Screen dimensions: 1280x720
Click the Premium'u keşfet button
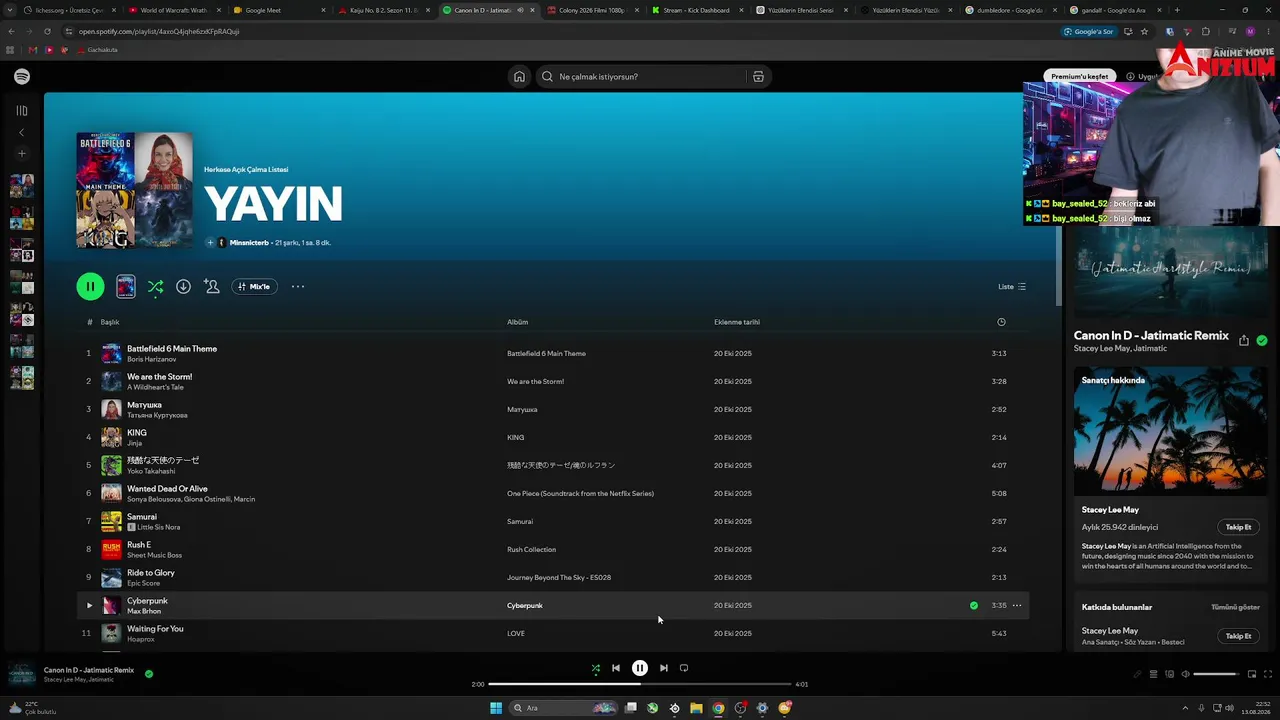click(1080, 76)
